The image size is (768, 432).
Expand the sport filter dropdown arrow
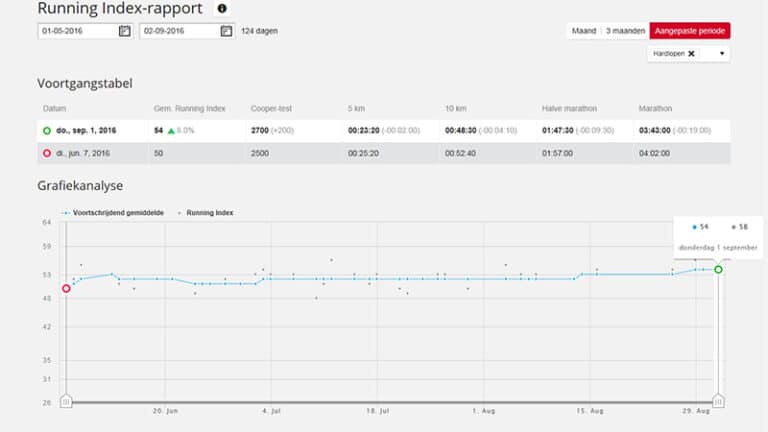click(x=721, y=54)
